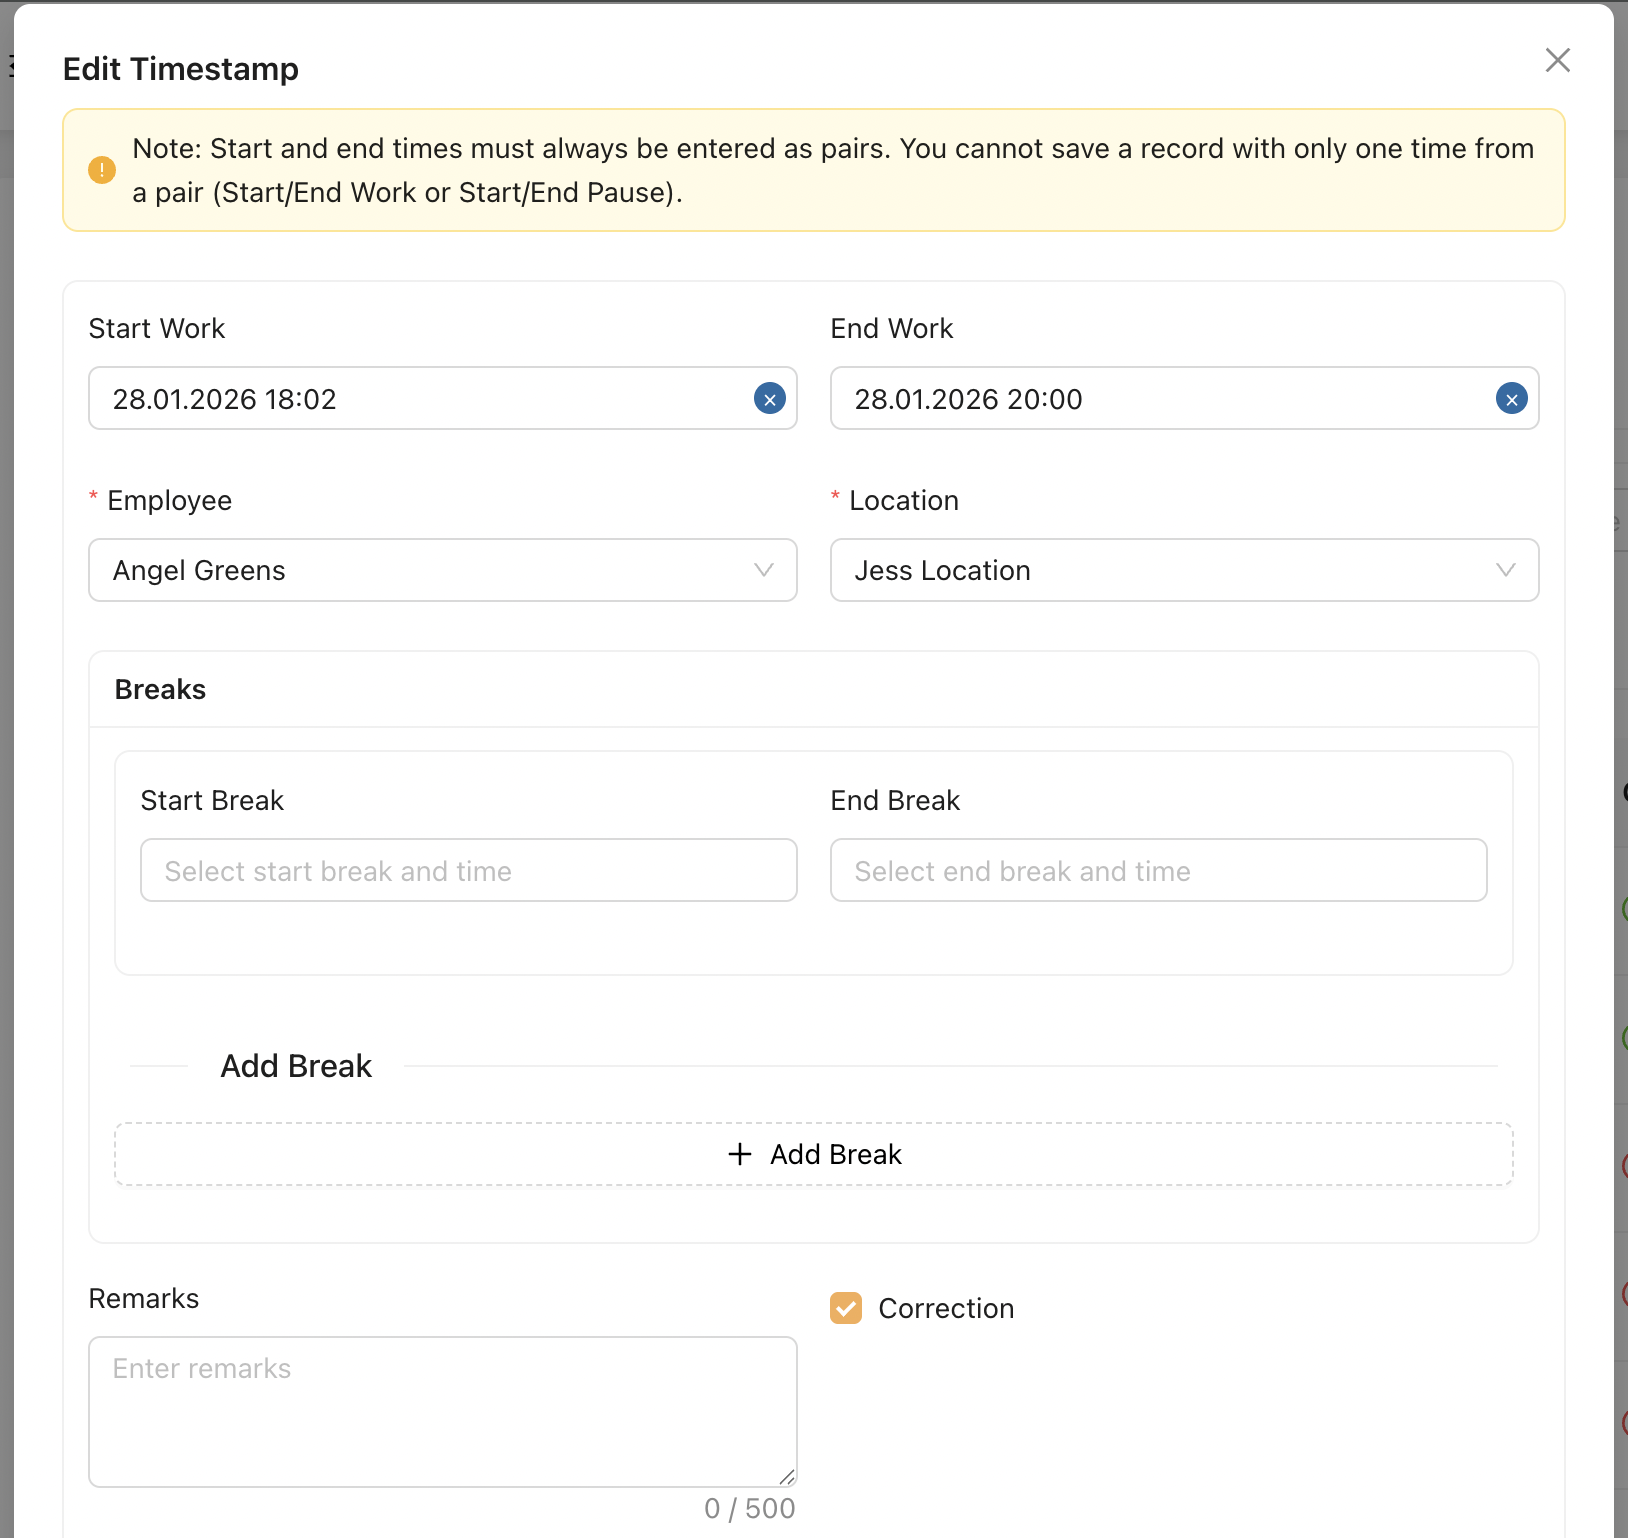Open the Location dropdown showing Jess Location

(1160, 570)
